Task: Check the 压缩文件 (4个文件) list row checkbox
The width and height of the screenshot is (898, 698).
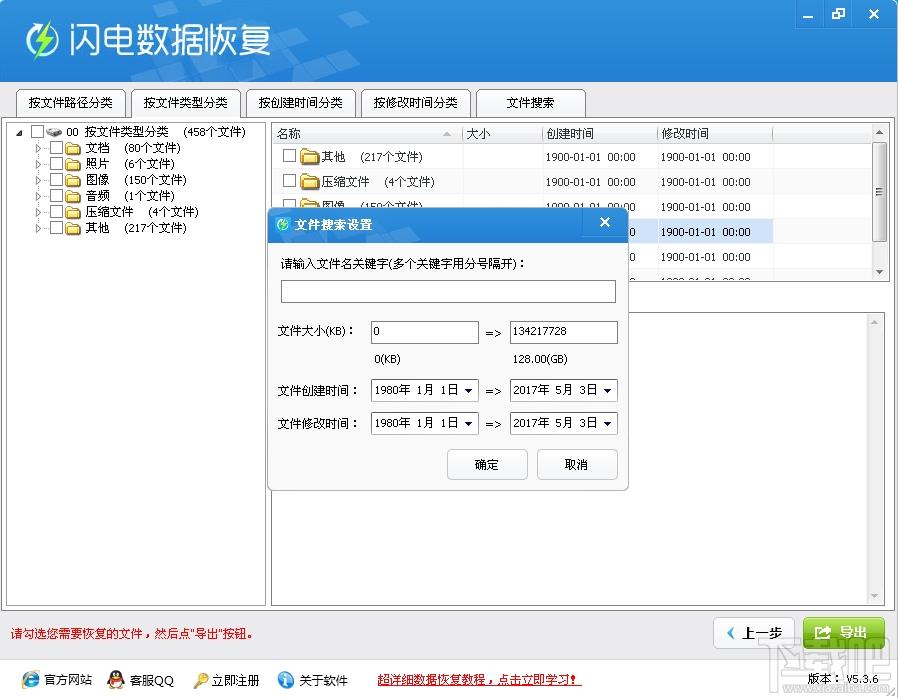Action: pos(289,181)
